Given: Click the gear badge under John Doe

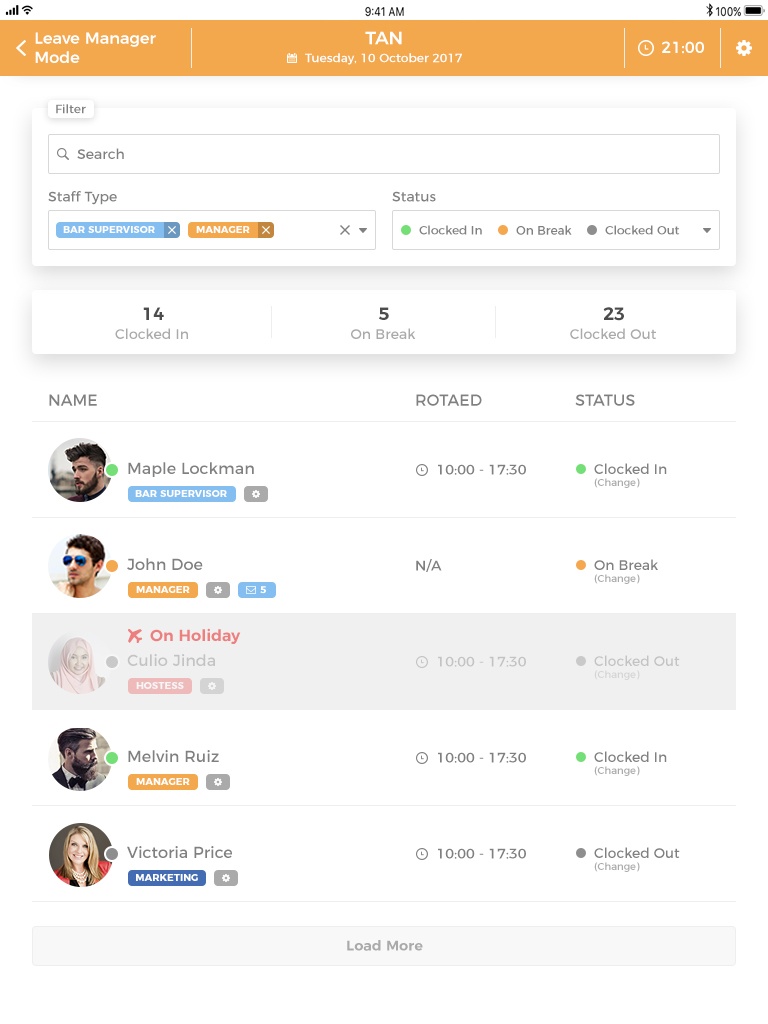Looking at the screenshot, I should (x=218, y=590).
